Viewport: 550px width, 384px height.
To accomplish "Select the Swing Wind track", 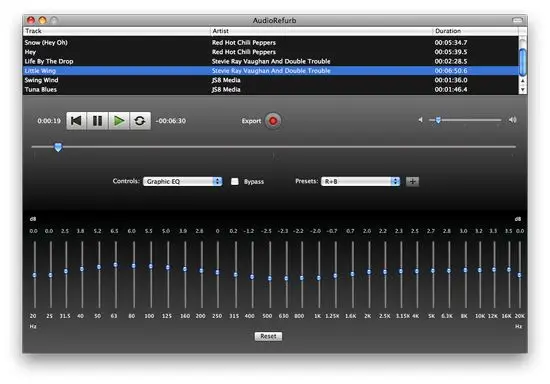I will pyautogui.click(x=270, y=80).
